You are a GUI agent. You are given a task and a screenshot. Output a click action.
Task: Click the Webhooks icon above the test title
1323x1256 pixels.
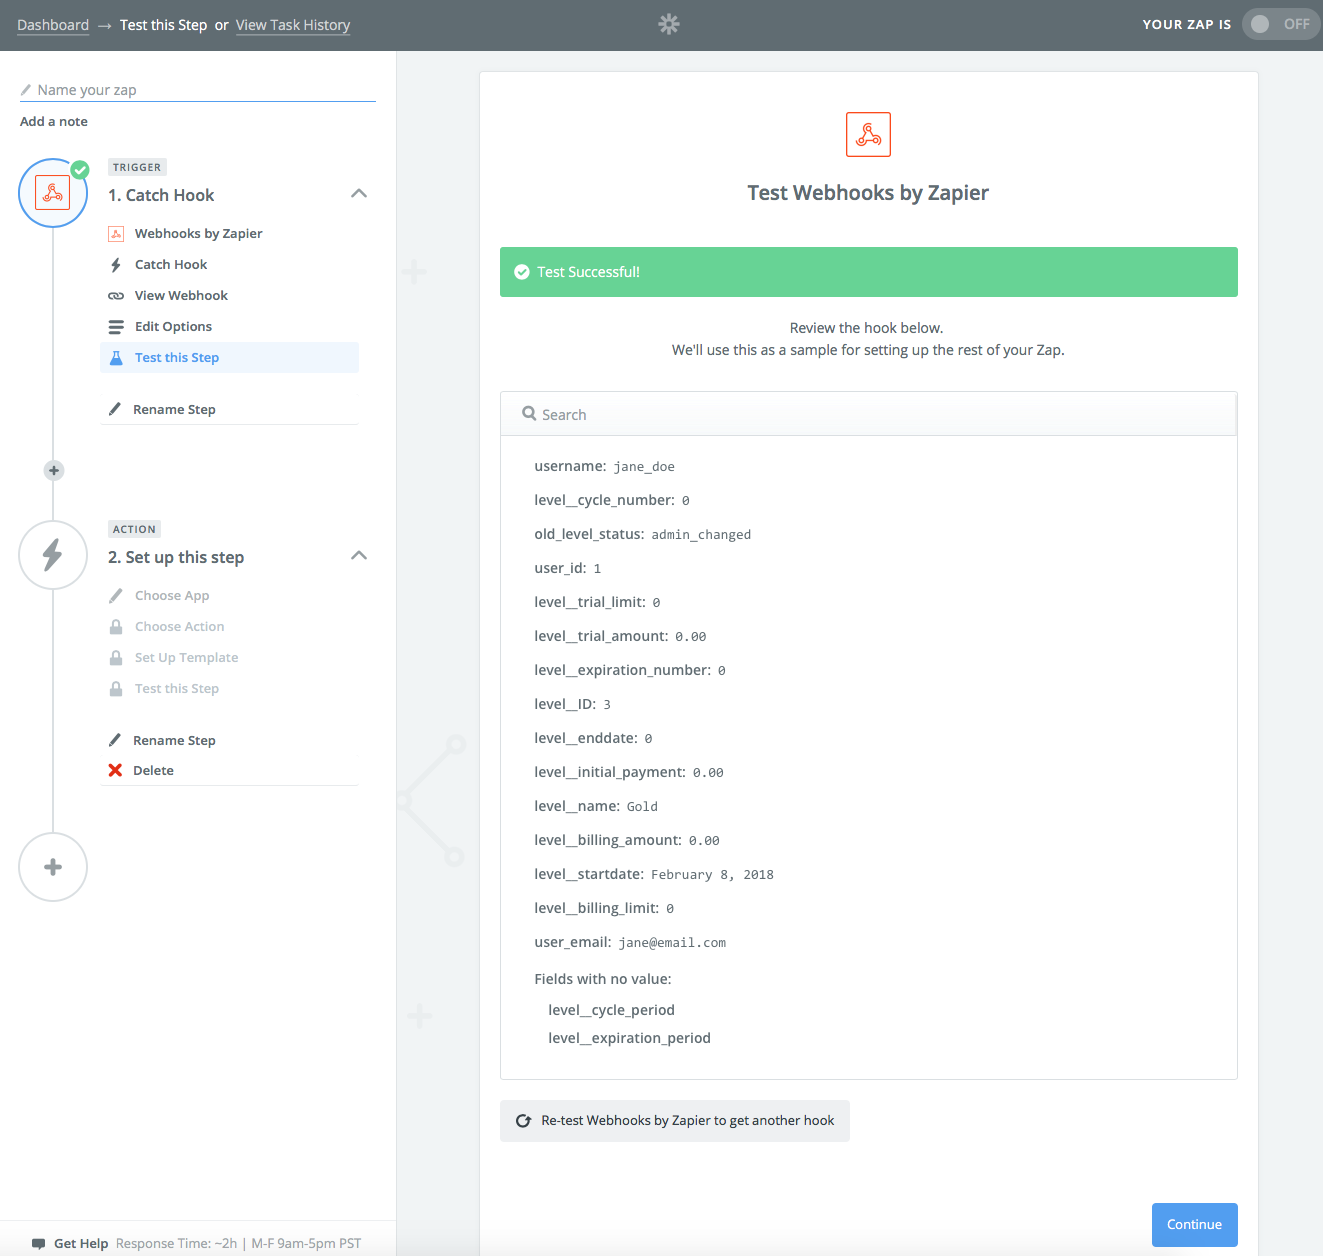click(x=868, y=134)
